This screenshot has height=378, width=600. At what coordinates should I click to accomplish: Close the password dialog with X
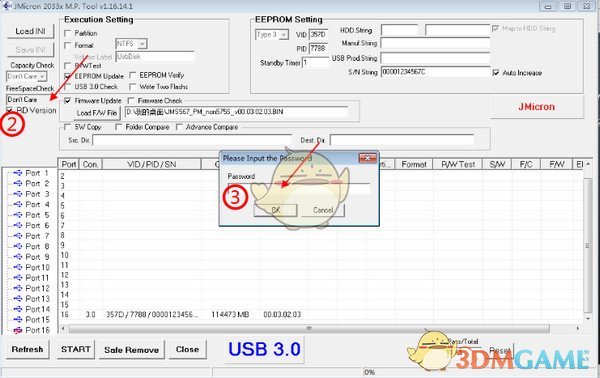[367, 158]
